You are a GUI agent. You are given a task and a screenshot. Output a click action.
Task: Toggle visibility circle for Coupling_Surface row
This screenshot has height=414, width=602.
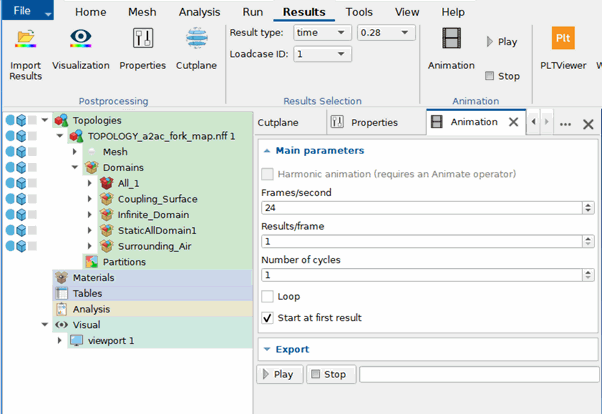coord(10,199)
